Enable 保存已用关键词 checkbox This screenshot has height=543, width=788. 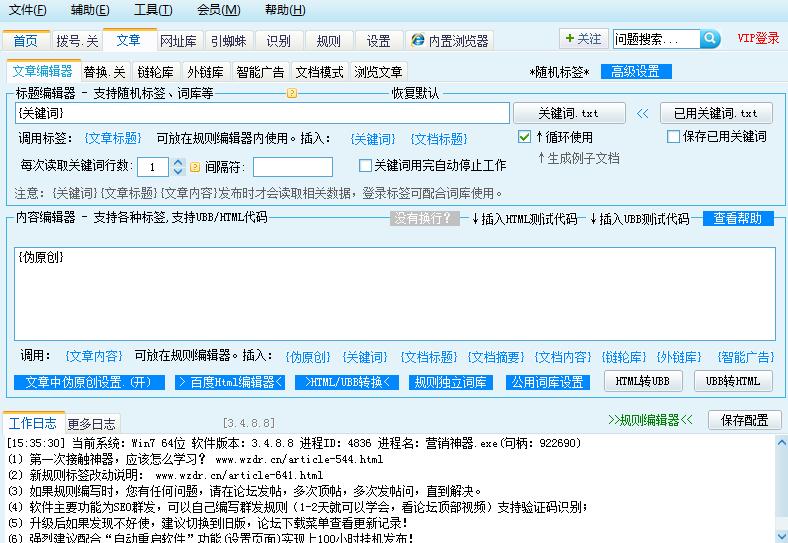(x=673, y=136)
